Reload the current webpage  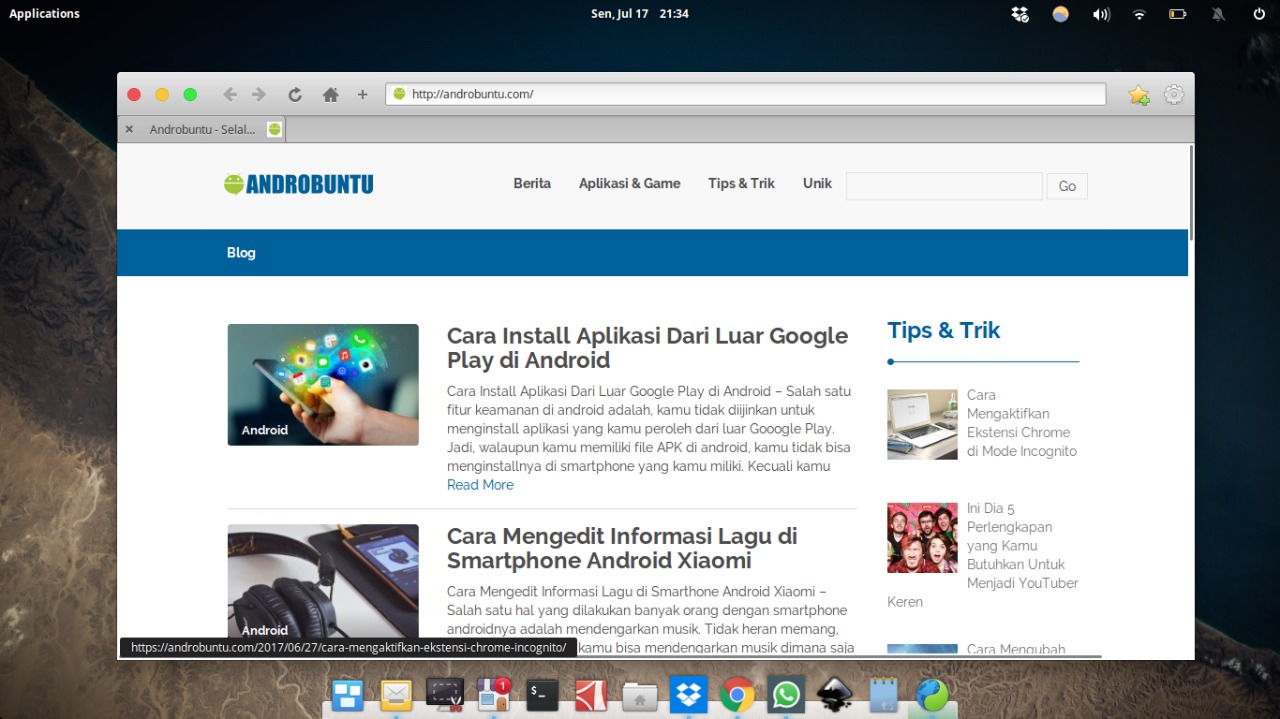pos(295,94)
